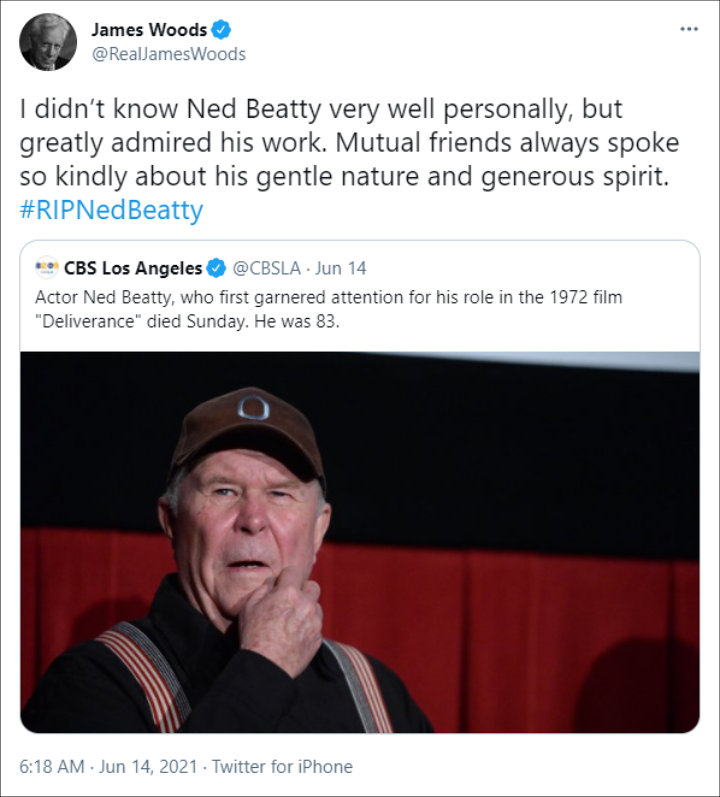Image resolution: width=720 pixels, height=797 pixels.
Task: Open the Twitter for iPhone source link
Action: 282,766
